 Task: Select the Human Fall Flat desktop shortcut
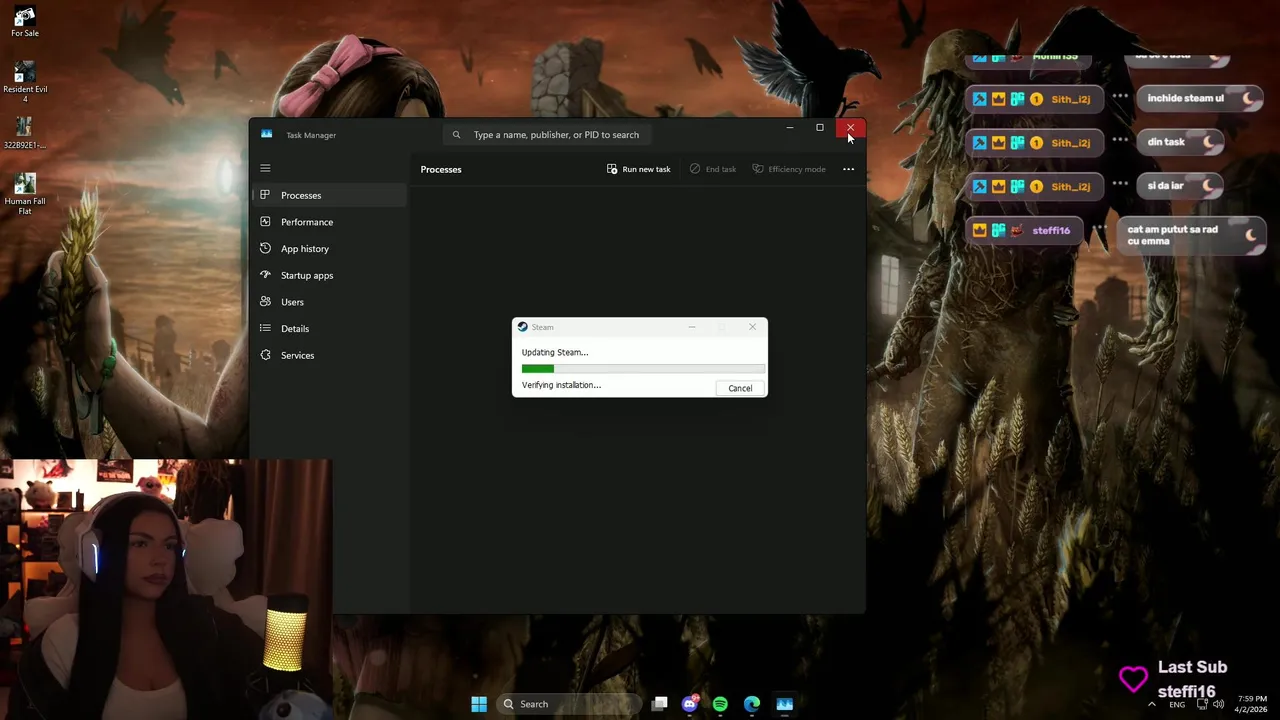[x=25, y=194]
